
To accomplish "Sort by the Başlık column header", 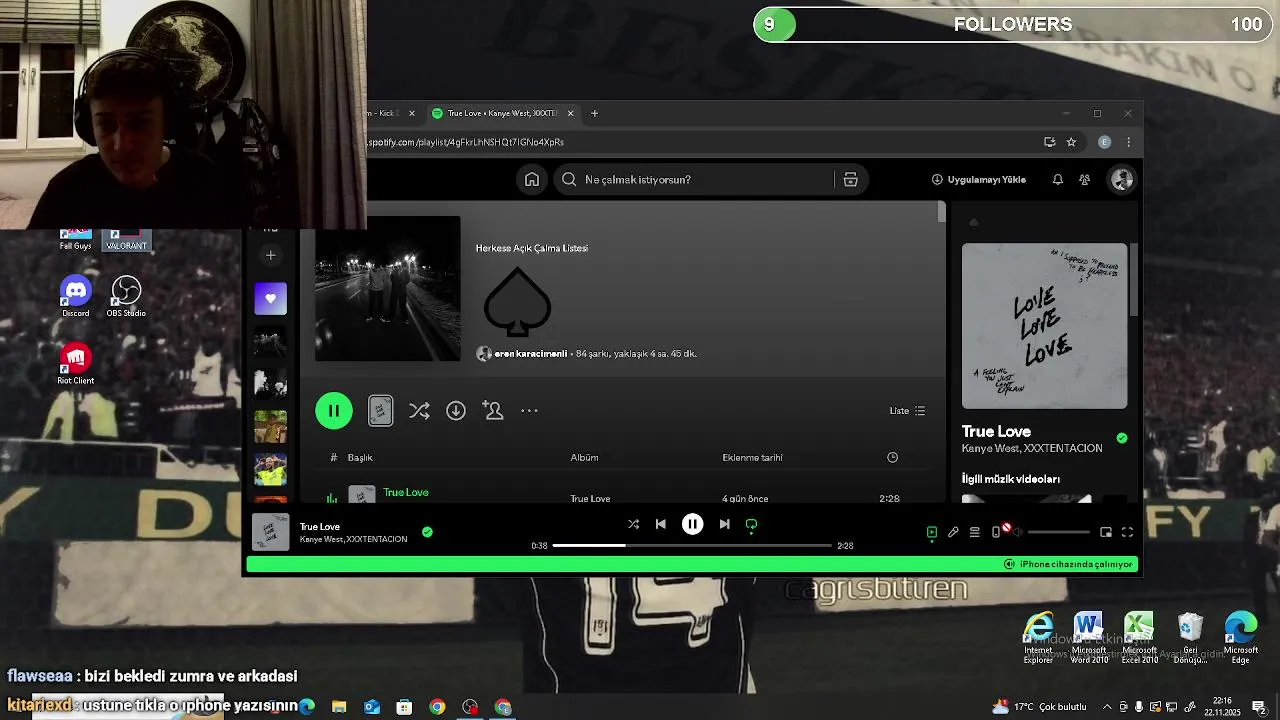I will click(x=360, y=458).
